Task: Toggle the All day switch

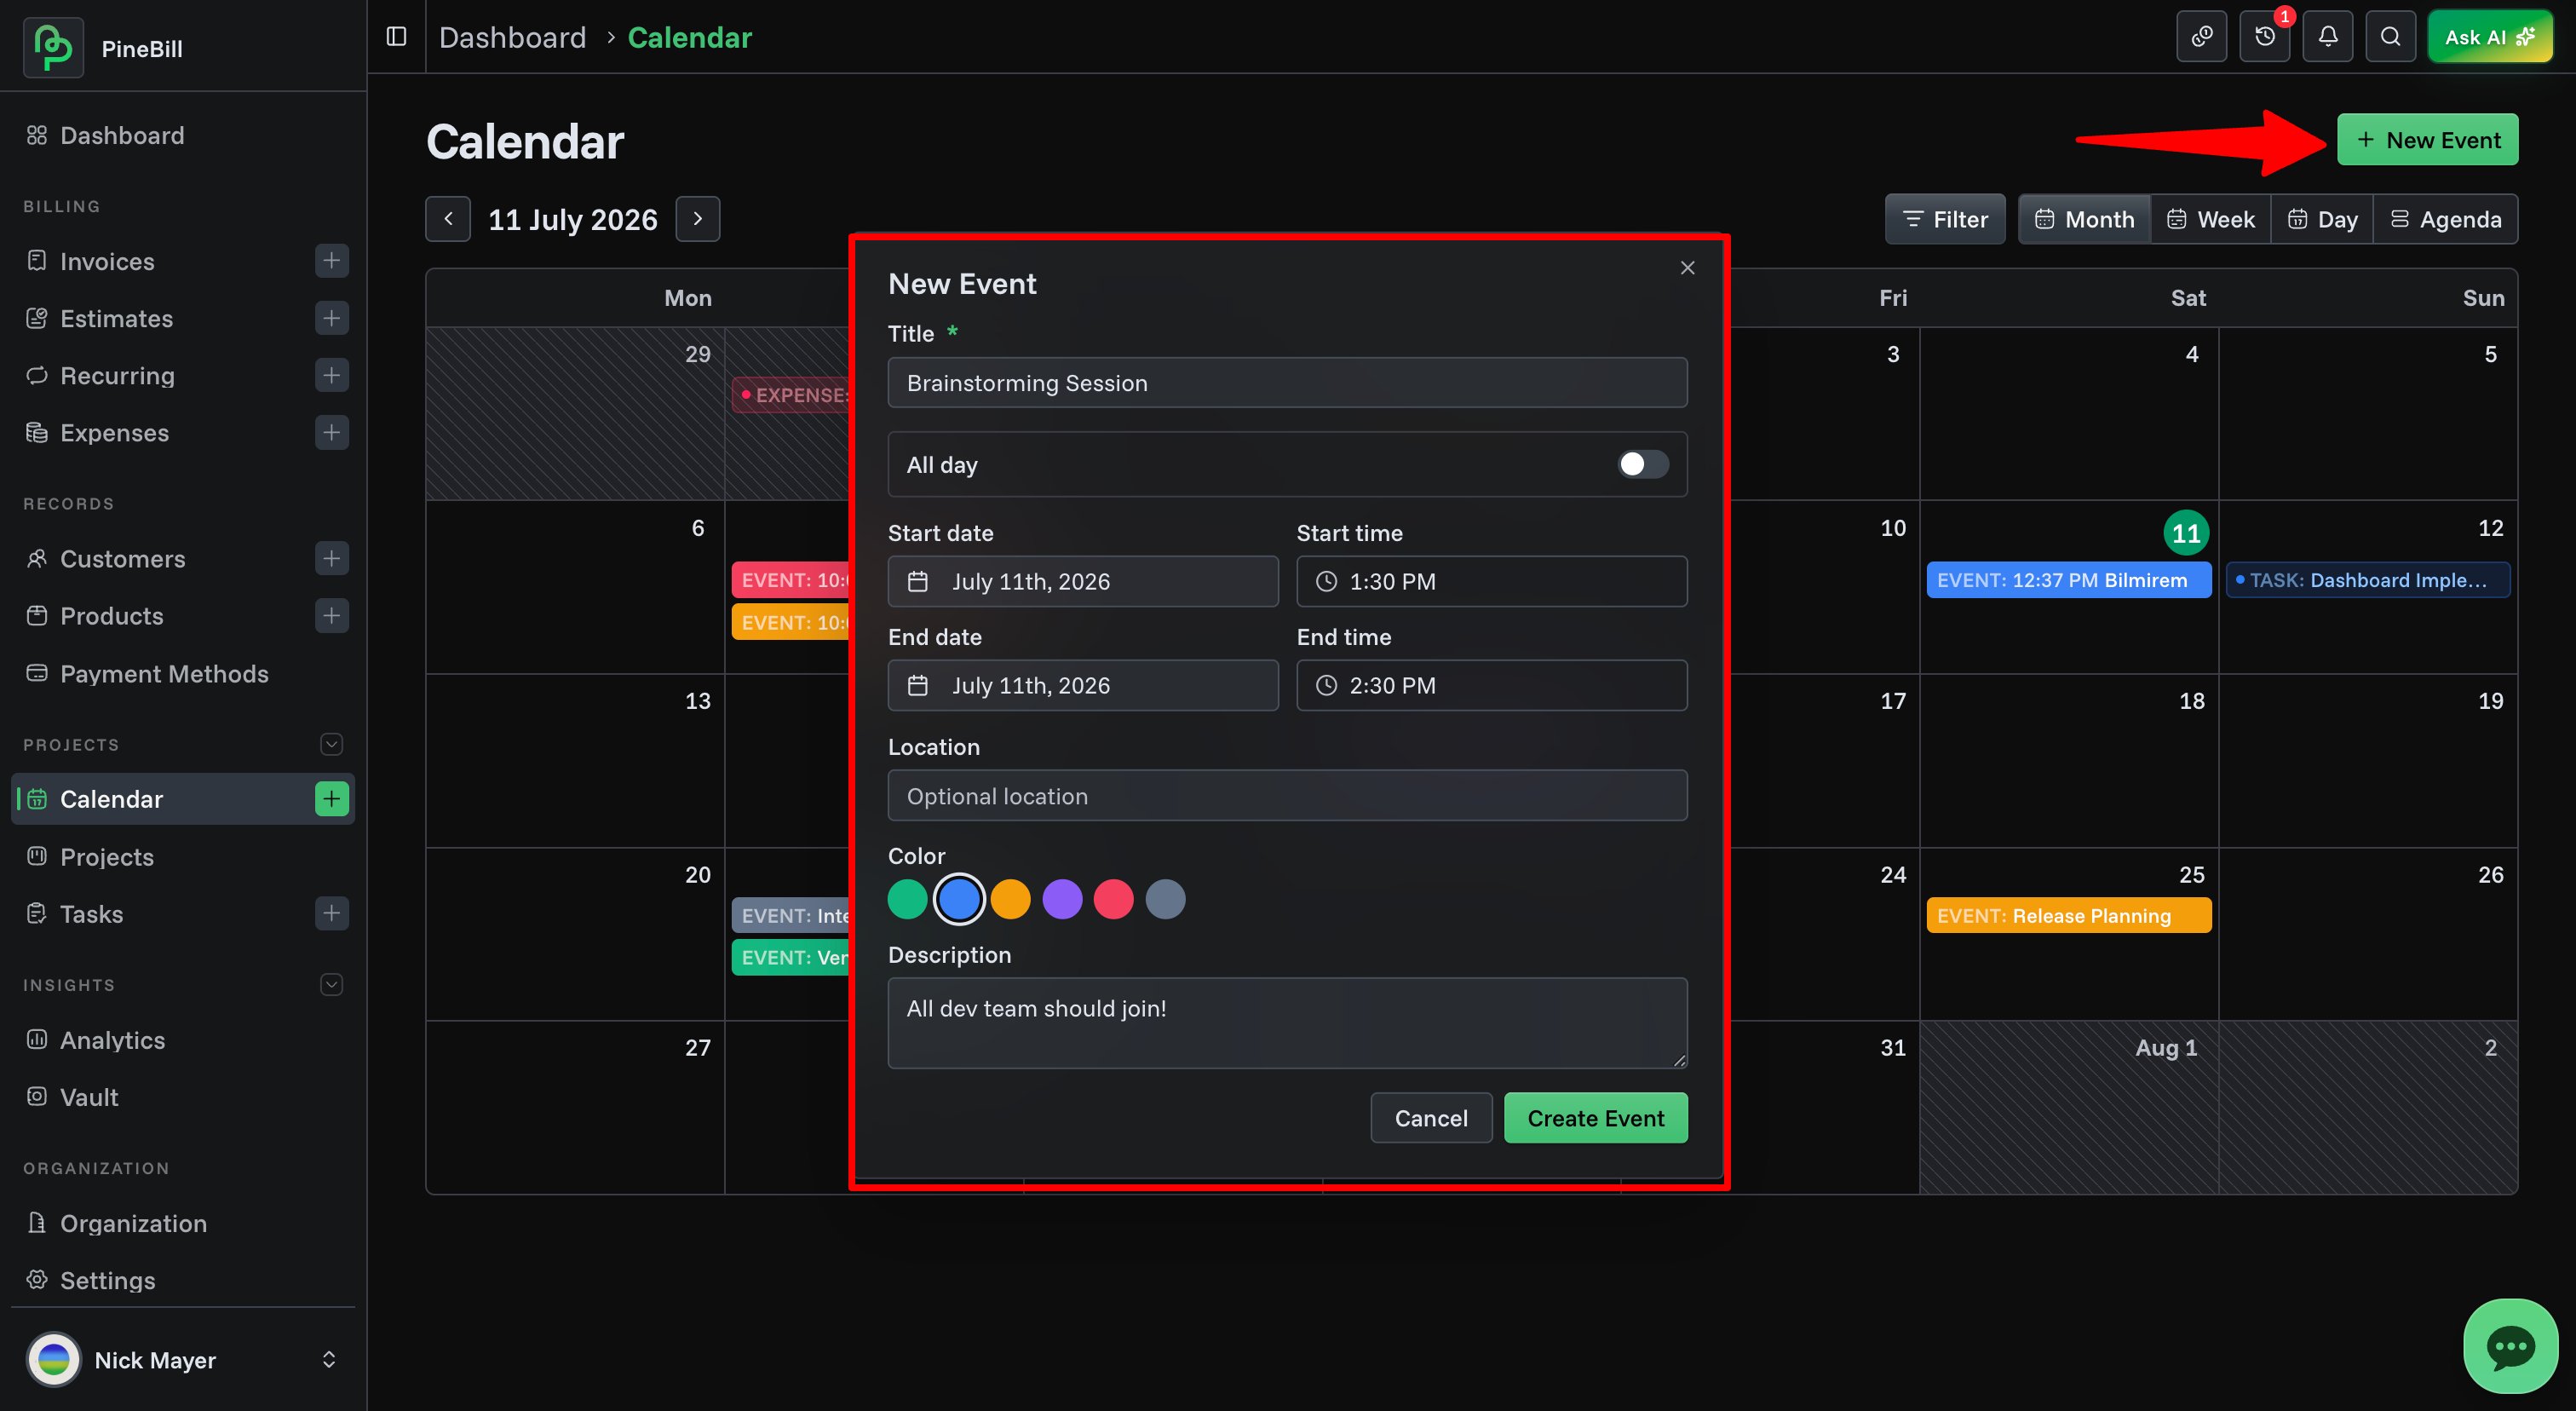Action: point(1643,464)
